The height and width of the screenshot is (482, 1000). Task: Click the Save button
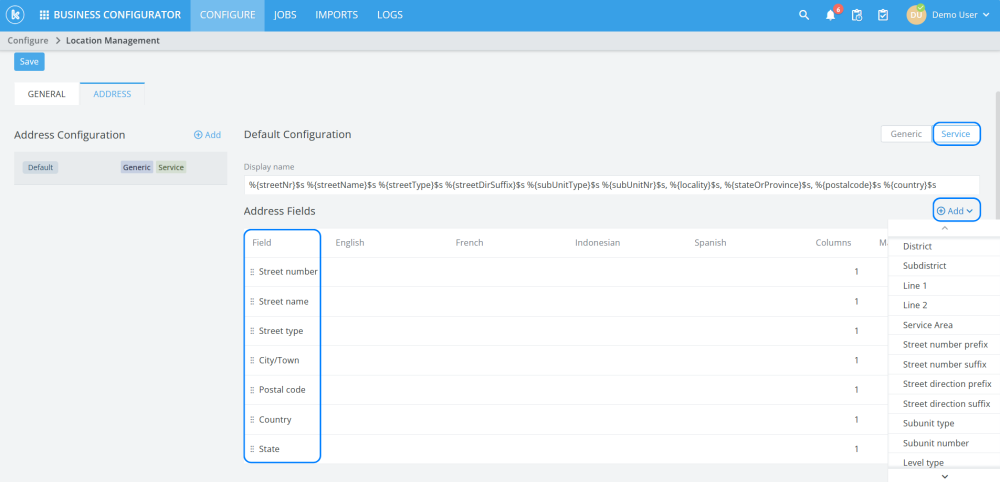tap(29, 62)
